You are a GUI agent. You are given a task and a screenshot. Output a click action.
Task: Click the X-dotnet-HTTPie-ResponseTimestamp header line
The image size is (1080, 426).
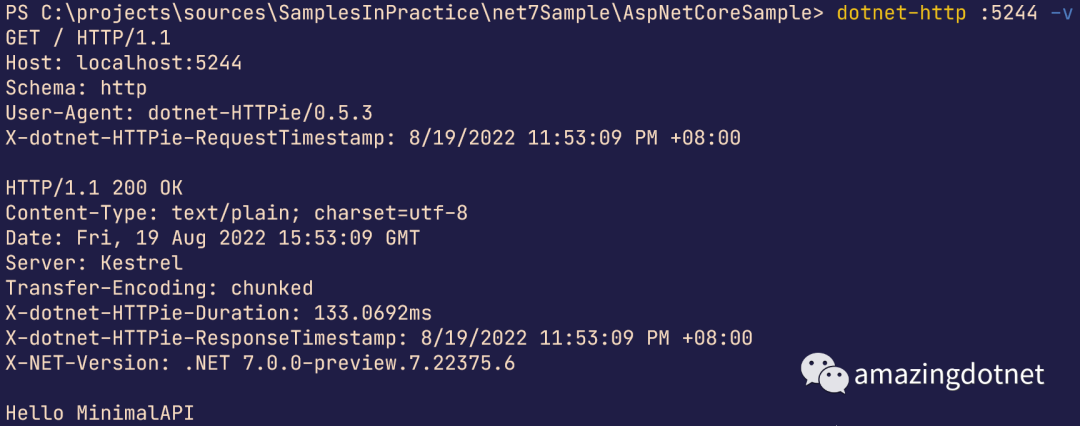coord(378,338)
